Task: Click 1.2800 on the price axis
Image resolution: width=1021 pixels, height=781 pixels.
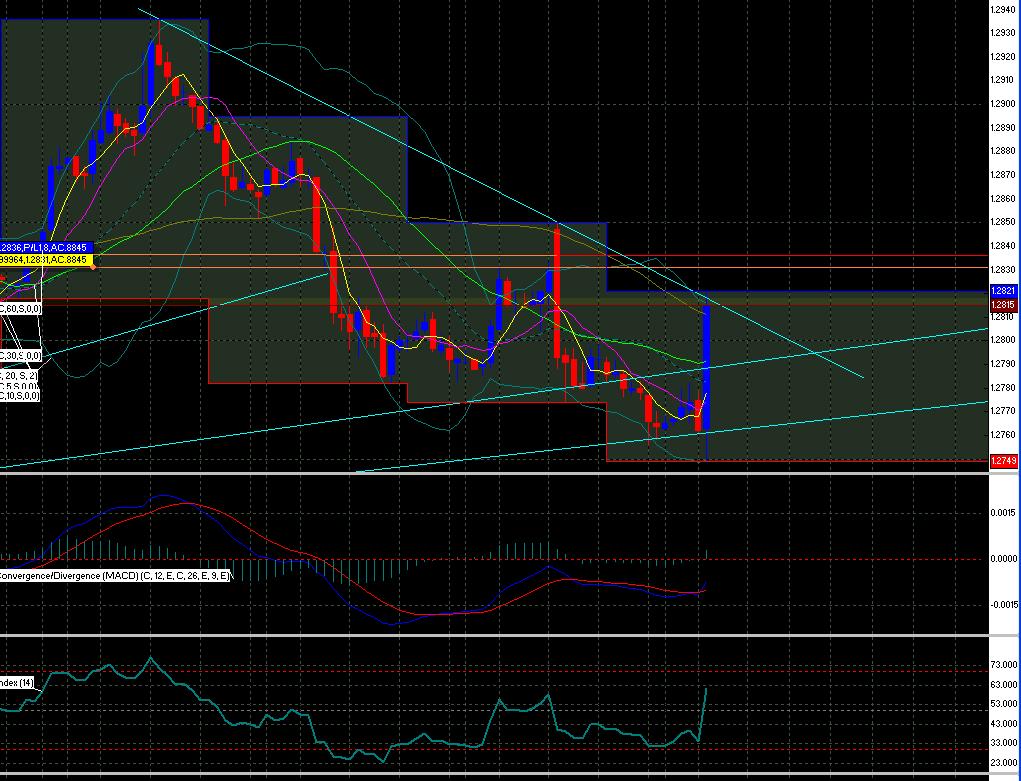Action: click(x=1002, y=339)
